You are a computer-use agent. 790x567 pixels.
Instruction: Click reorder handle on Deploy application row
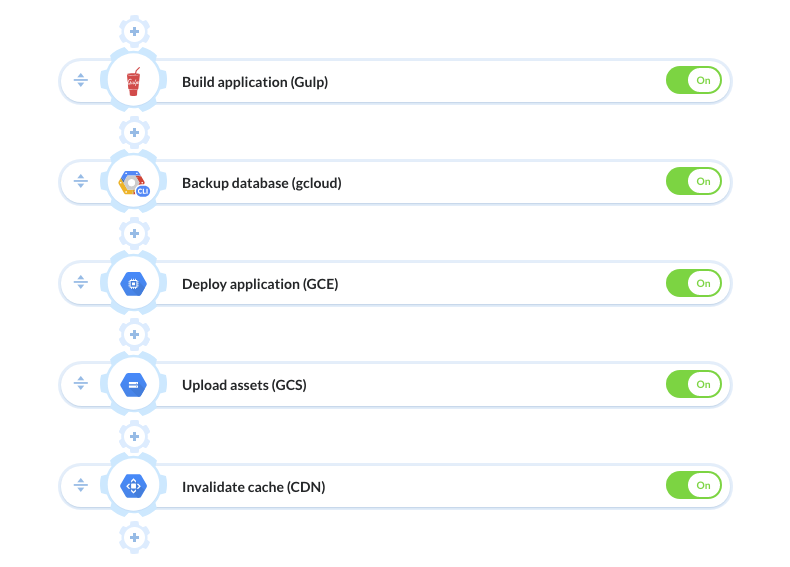pyautogui.click(x=81, y=282)
